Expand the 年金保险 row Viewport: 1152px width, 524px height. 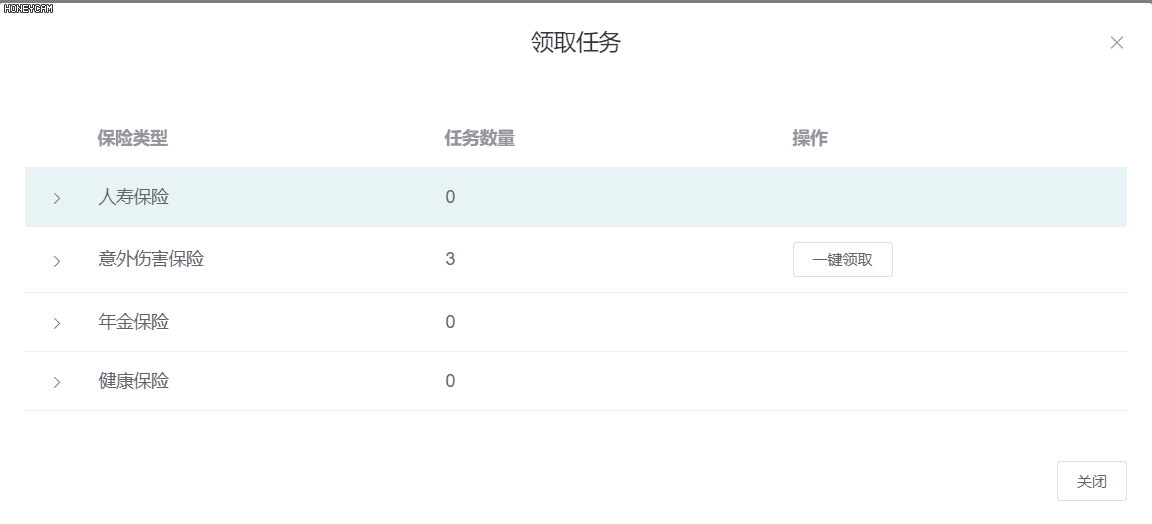[x=57, y=323]
